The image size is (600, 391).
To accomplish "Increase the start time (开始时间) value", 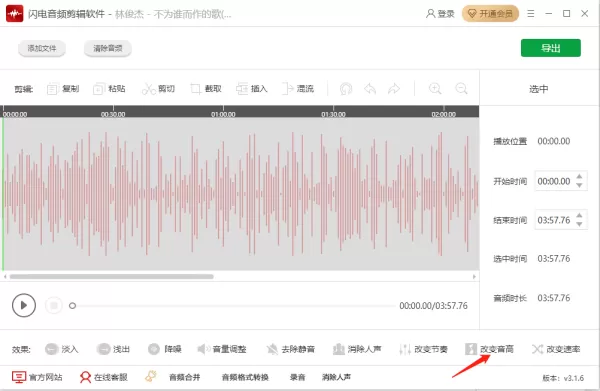I will coord(579,176).
